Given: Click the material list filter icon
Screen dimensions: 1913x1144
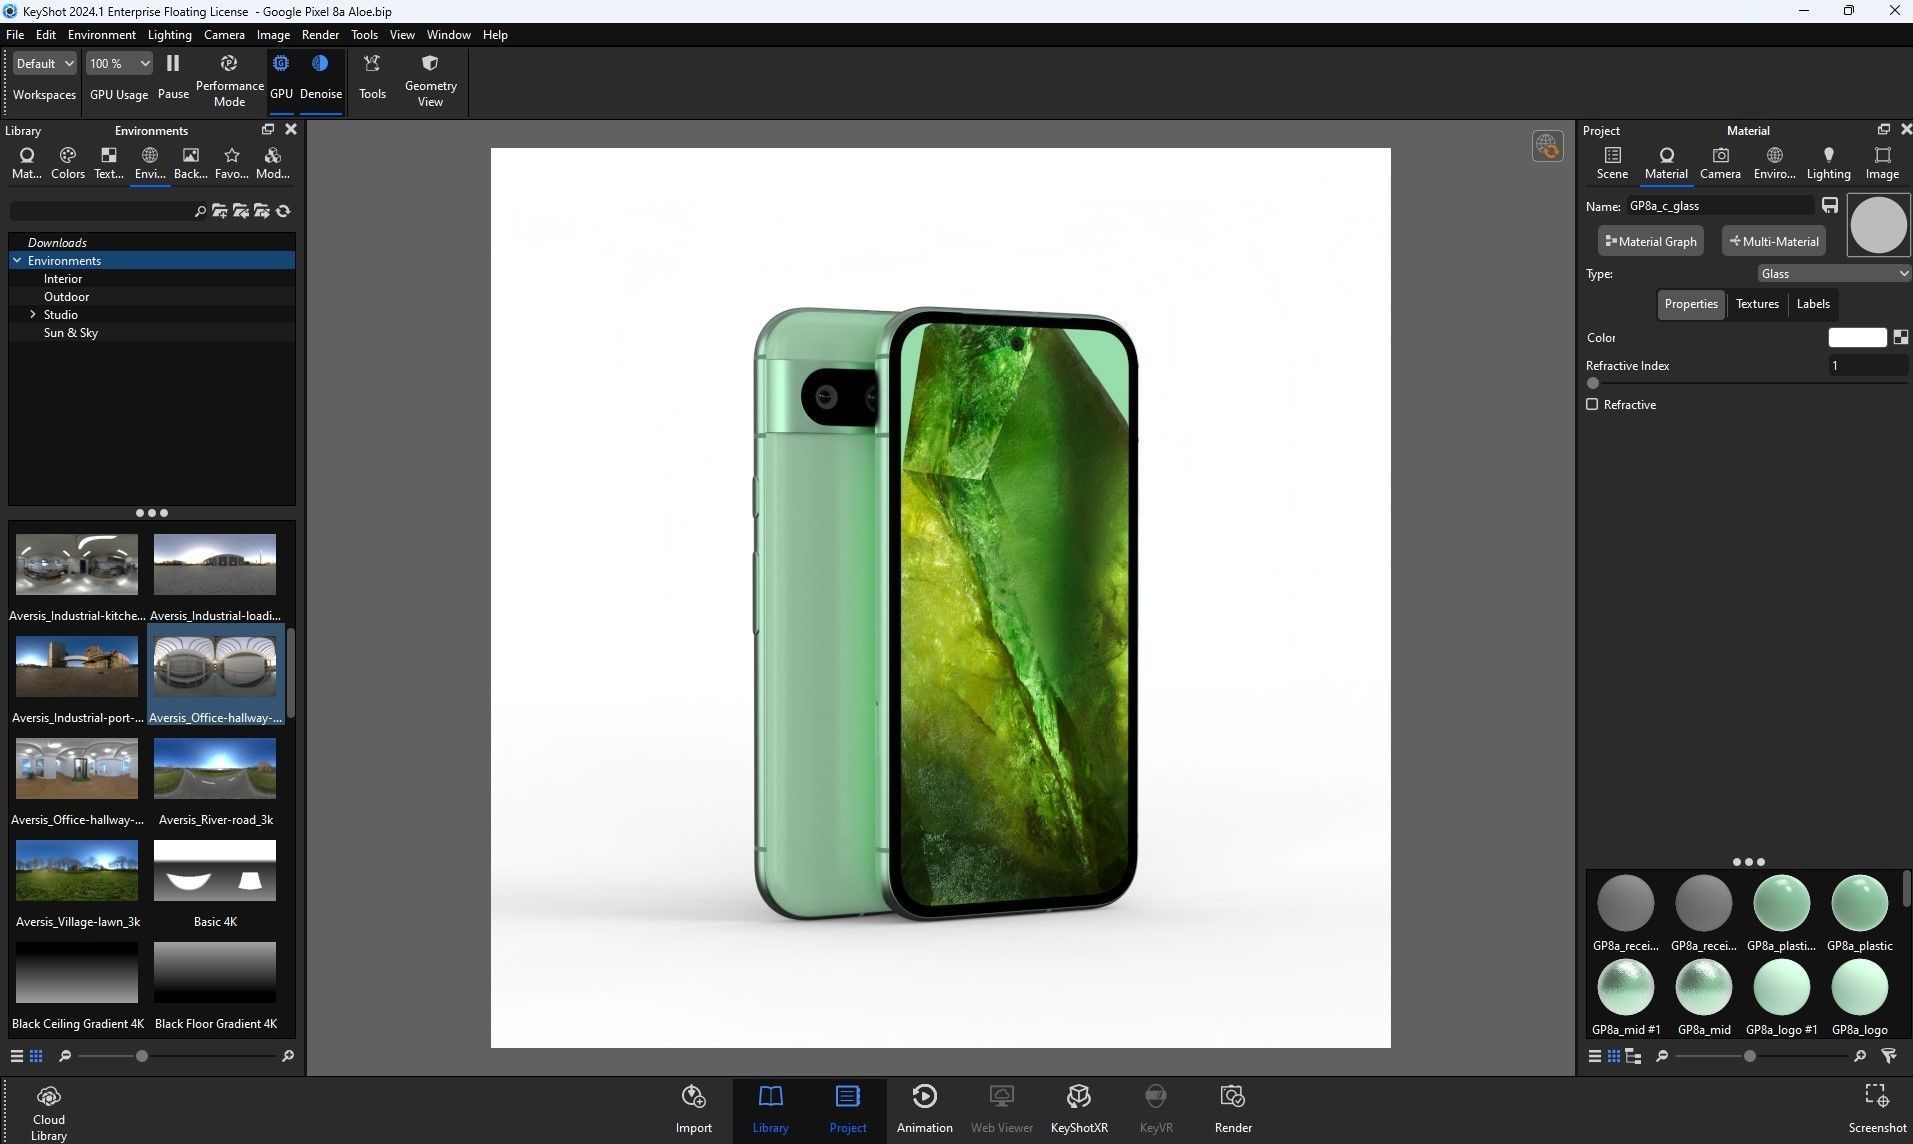Looking at the screenshot, I should tap(1889, 1056).
